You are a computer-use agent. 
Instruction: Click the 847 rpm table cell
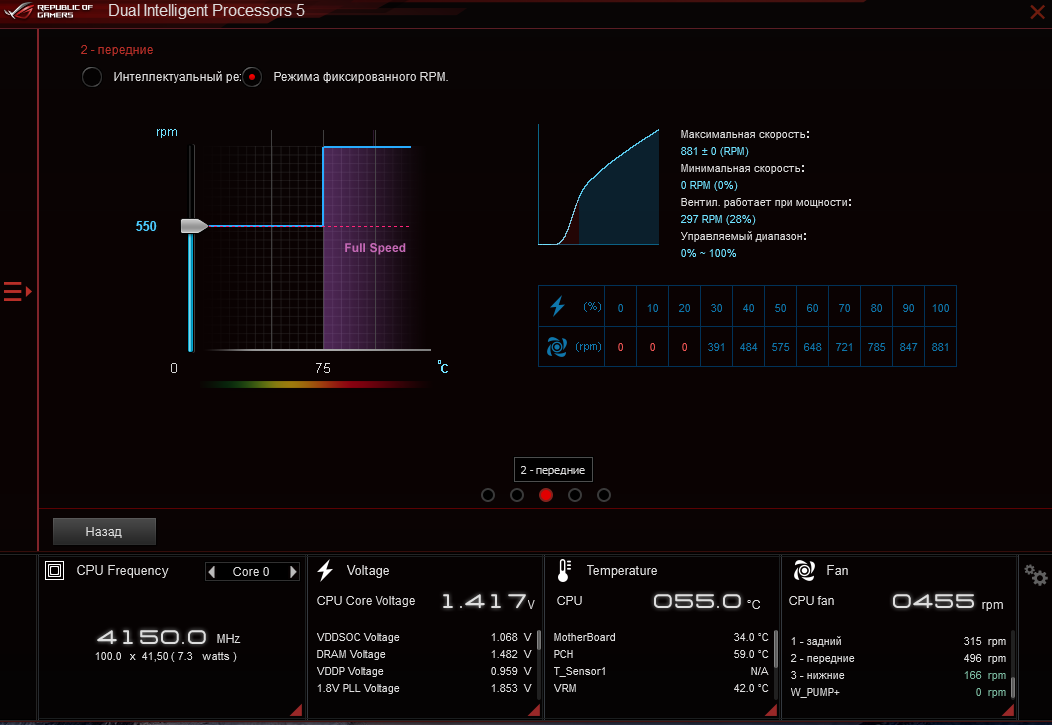click(908, 347)
